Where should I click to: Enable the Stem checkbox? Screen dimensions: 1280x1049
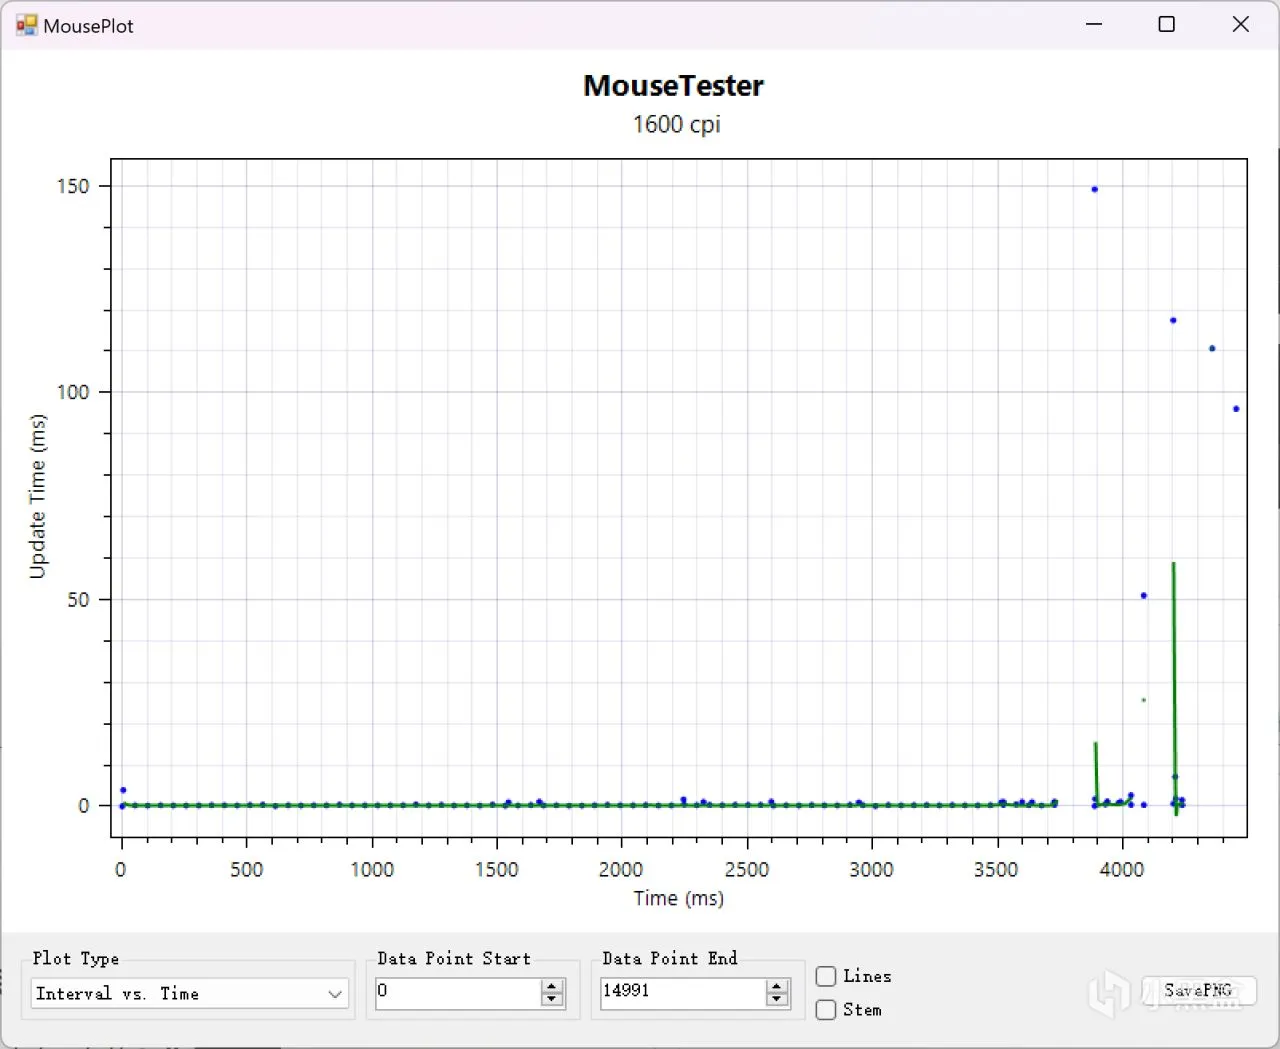click(x=826, y=1010)
